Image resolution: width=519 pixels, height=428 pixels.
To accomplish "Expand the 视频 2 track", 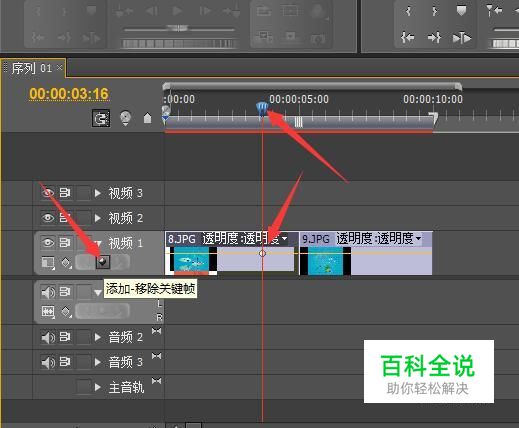I will pos(98,218).
